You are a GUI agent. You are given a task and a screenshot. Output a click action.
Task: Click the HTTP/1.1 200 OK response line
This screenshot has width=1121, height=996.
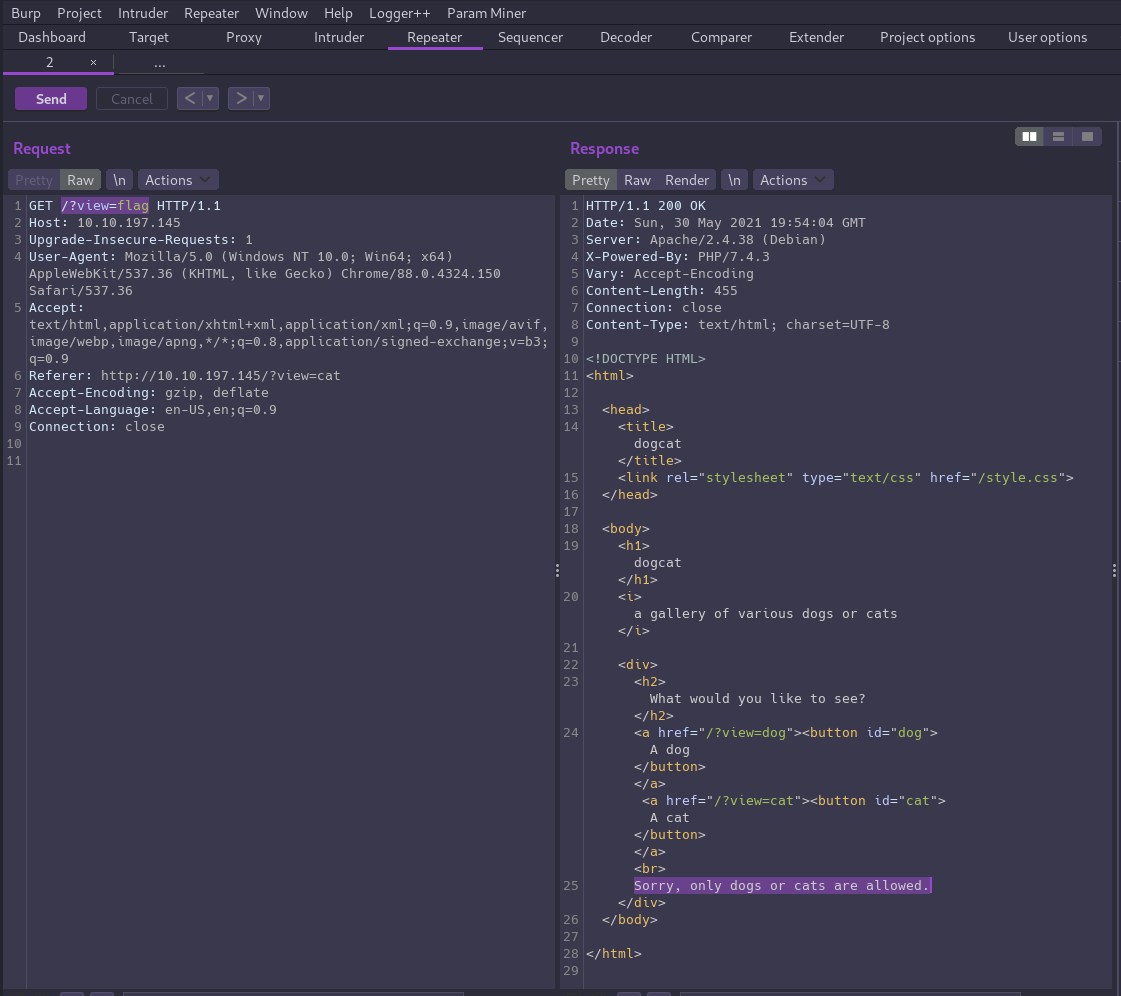646,206
